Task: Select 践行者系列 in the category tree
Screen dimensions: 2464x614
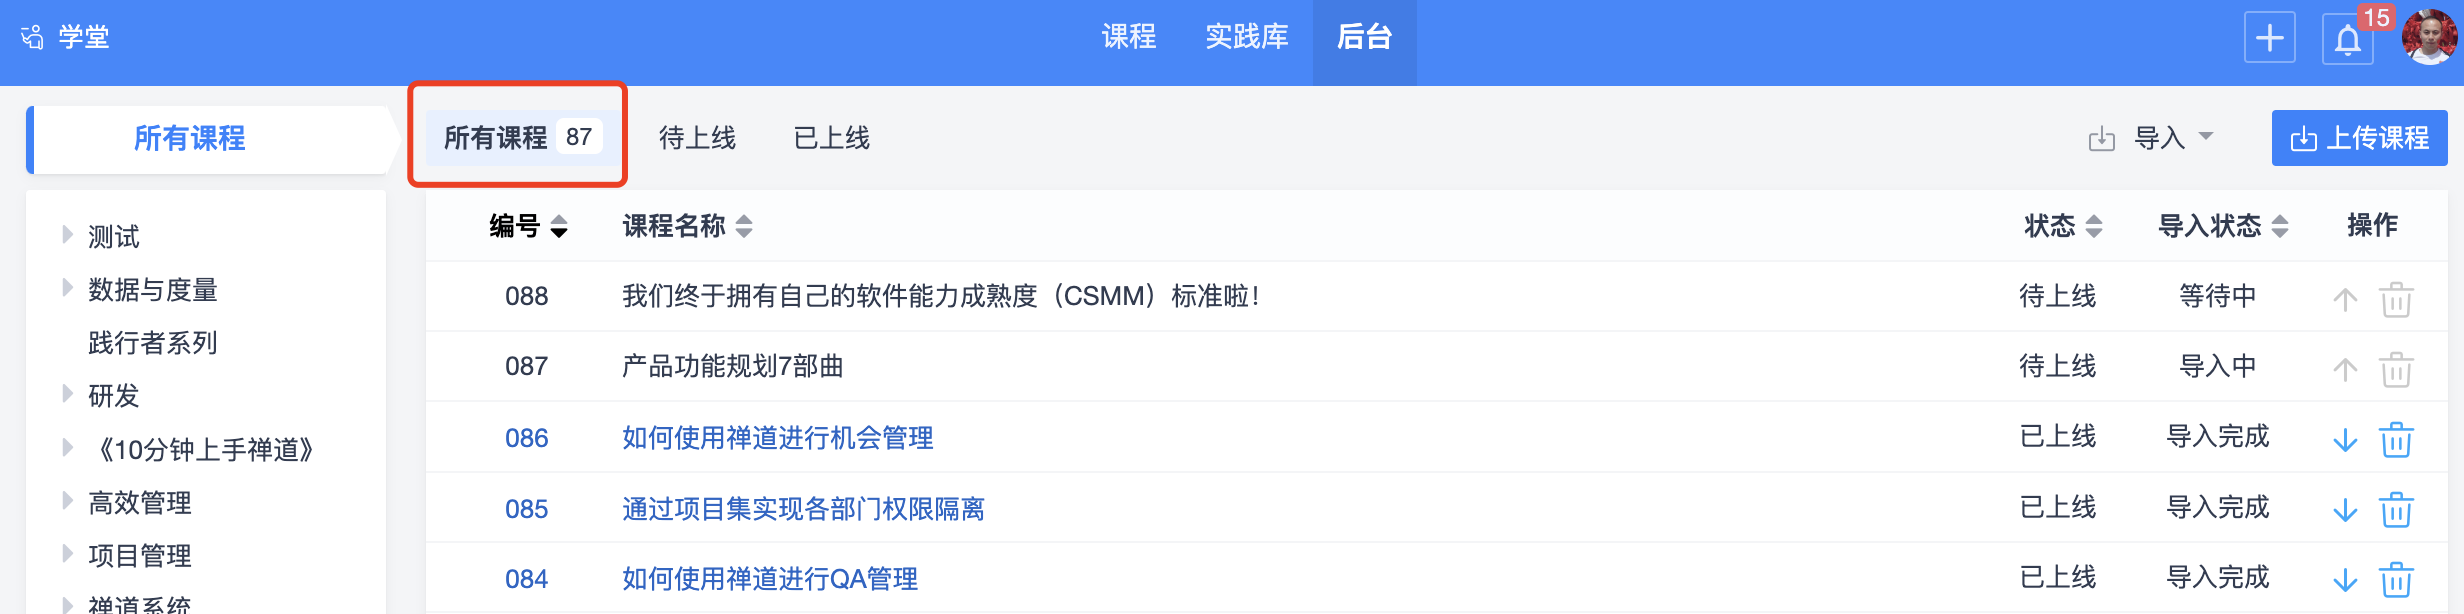Action: pos(152,343)
